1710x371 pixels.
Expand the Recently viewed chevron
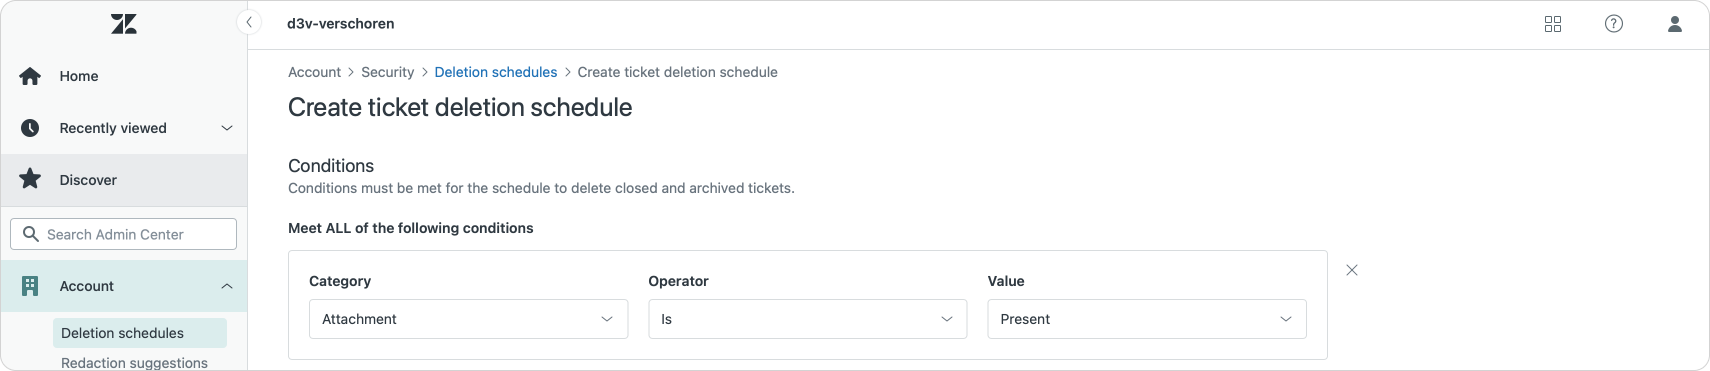click(x=227, y=128)
